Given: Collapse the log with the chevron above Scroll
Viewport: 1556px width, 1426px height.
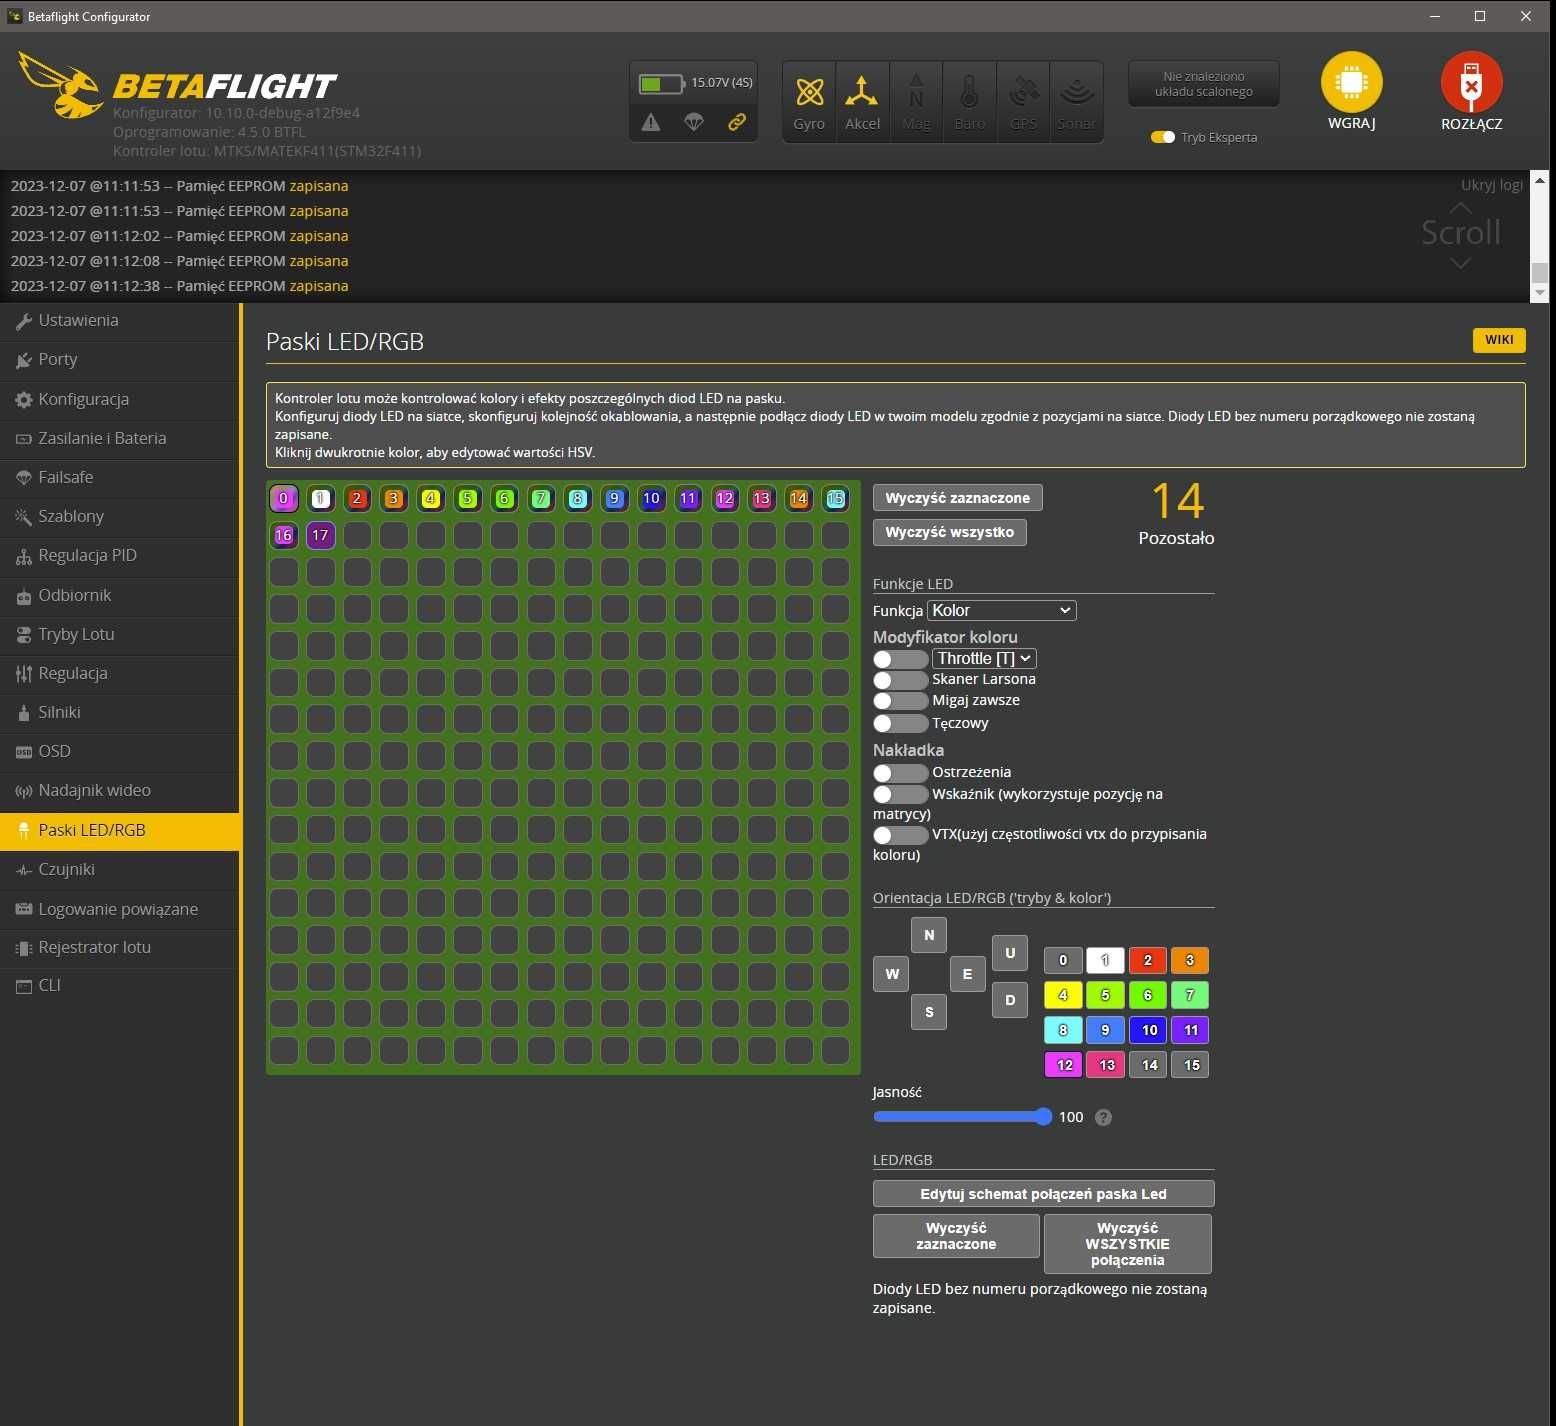Looking at the screenshot, I should [1460, 207].
